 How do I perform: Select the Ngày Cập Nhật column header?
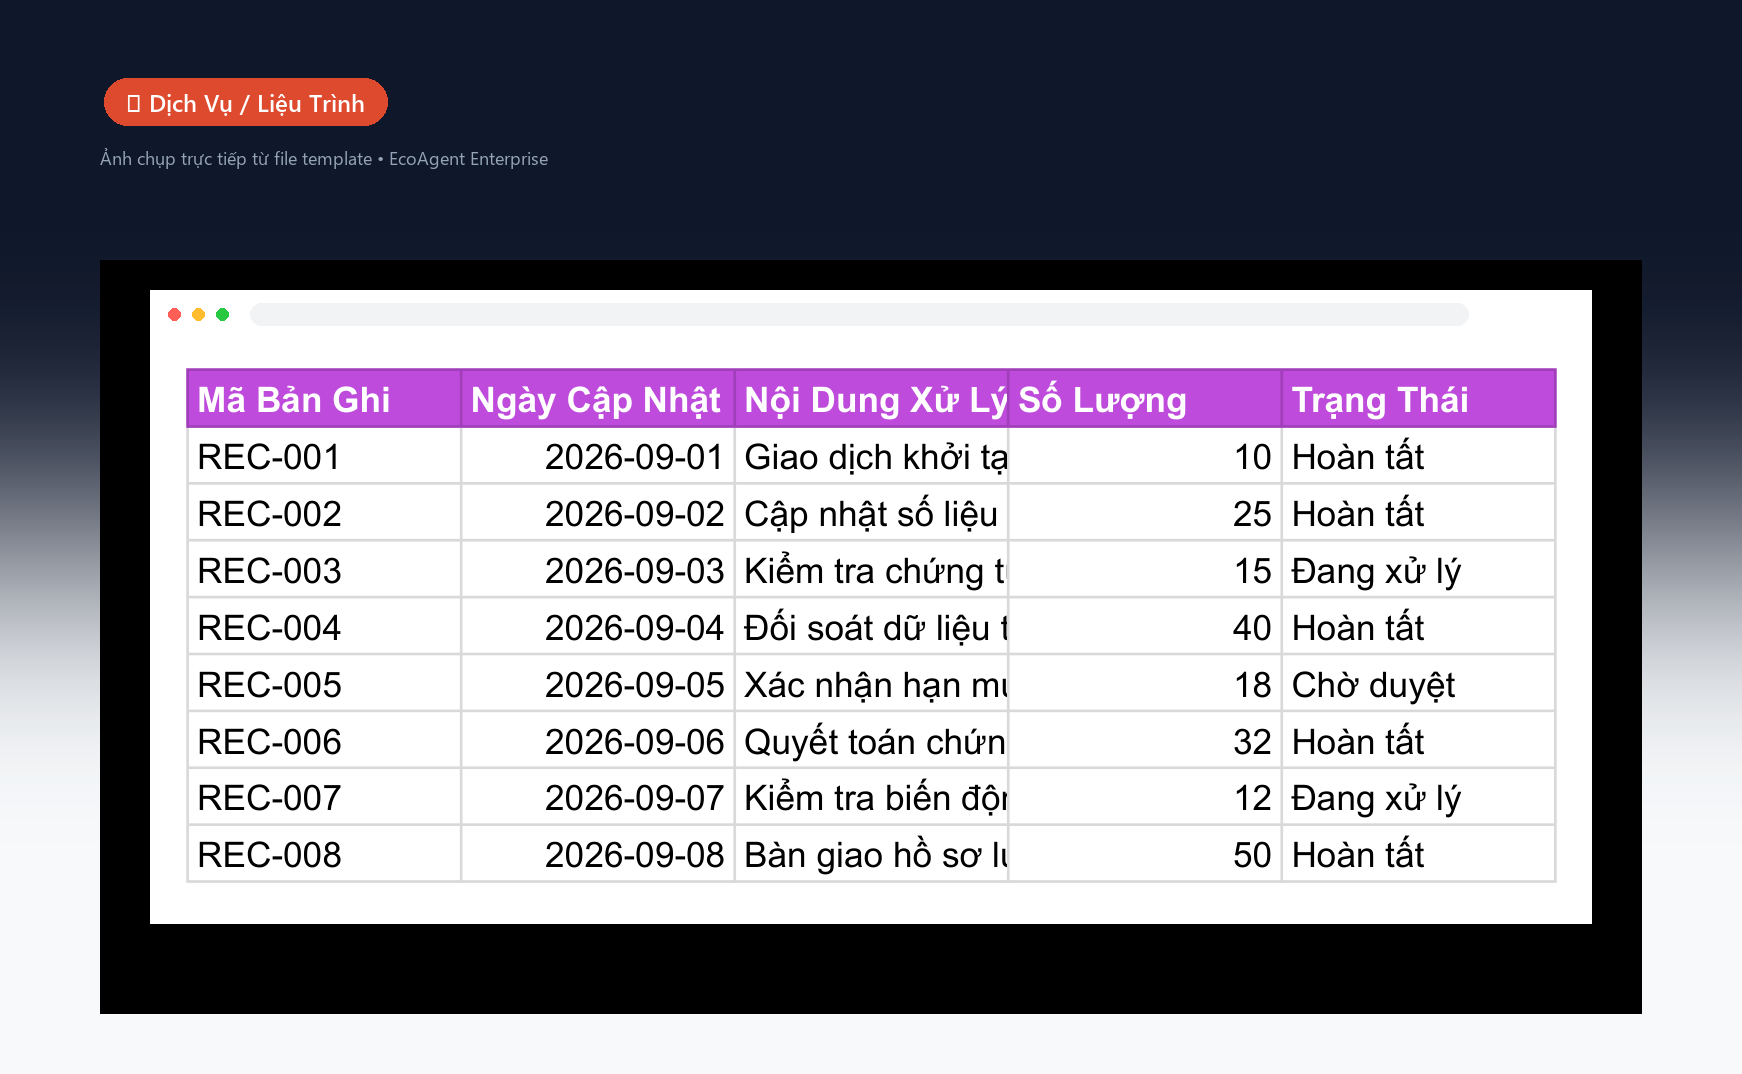click(598, 399)
